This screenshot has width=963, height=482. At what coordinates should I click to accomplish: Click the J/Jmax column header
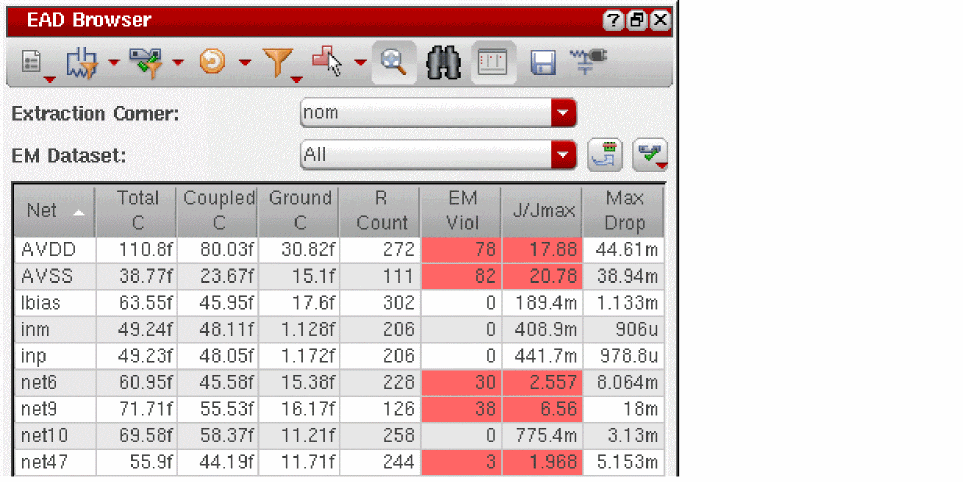pos(542,211)
